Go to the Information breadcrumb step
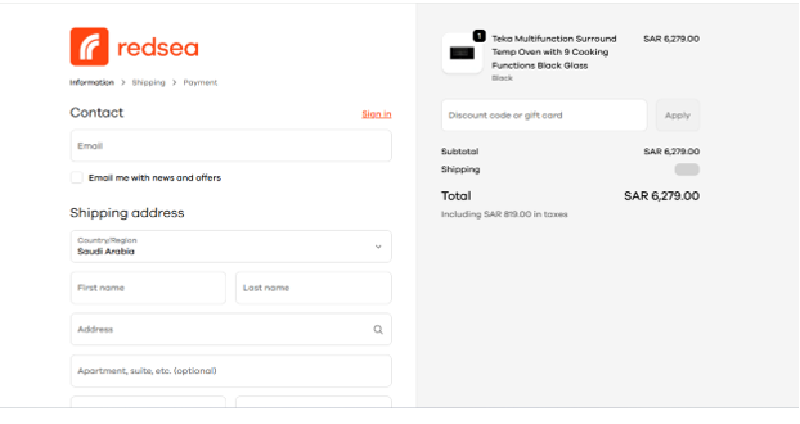Screen dimensions: 800x424 point(91,83)
